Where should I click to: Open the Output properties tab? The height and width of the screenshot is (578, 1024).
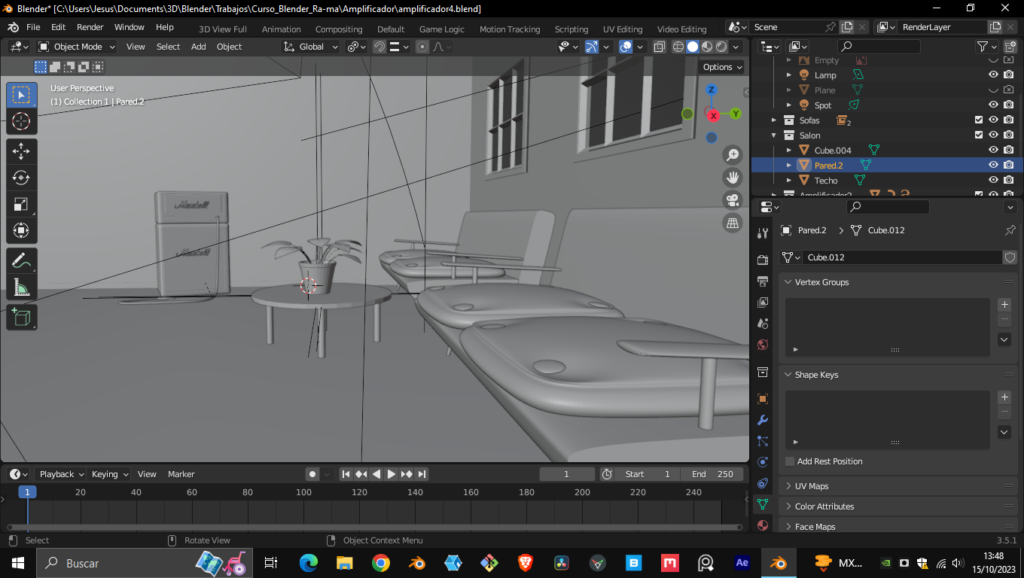[x=762, y=281]
